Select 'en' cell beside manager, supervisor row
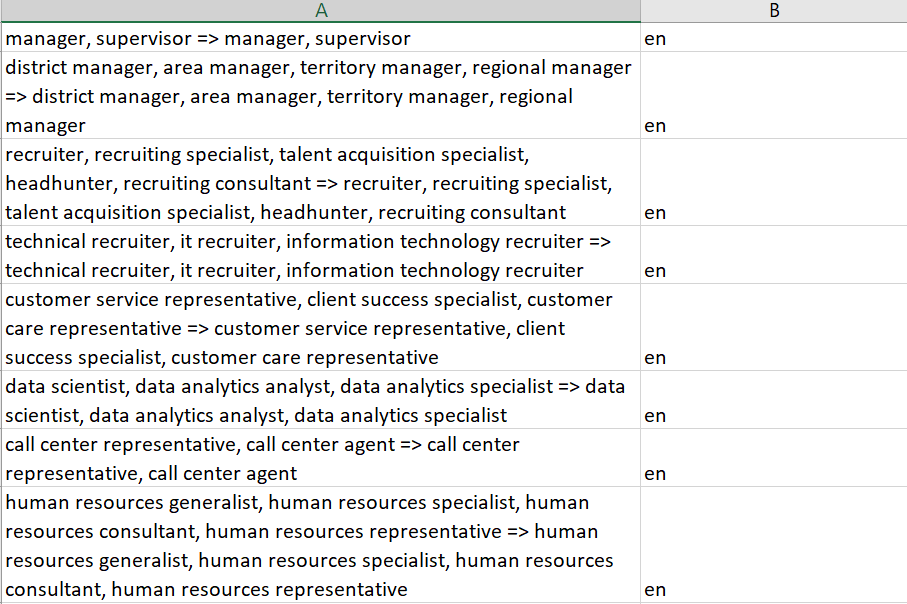Viewport: 907px width, 604px height. pos(774,38)
